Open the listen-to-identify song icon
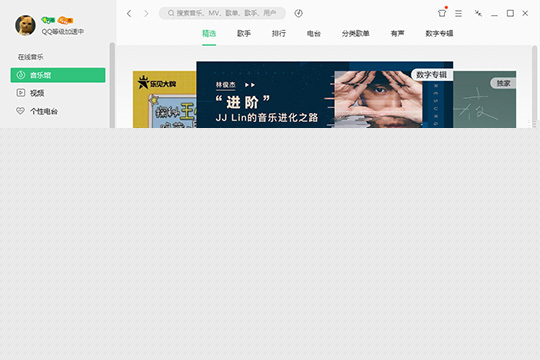Image resolution: width=540 pixels, height=360 pixels. pyautogui.click(x=299, y=13)
